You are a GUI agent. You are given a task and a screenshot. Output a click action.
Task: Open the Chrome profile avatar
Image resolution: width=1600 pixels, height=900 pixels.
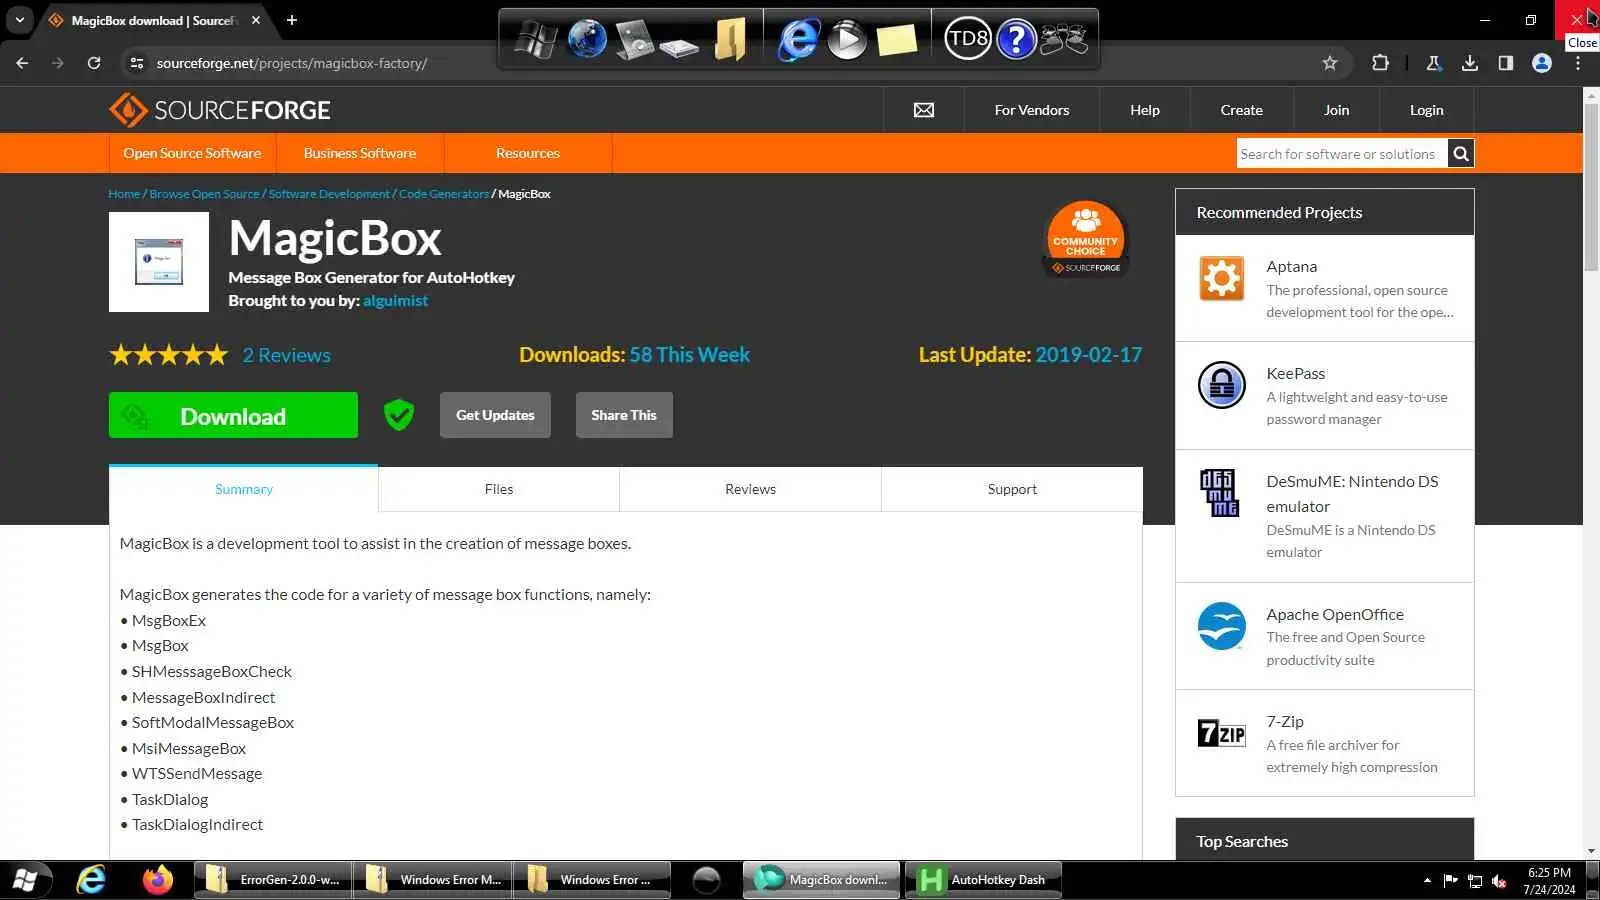coord(1542,63)
